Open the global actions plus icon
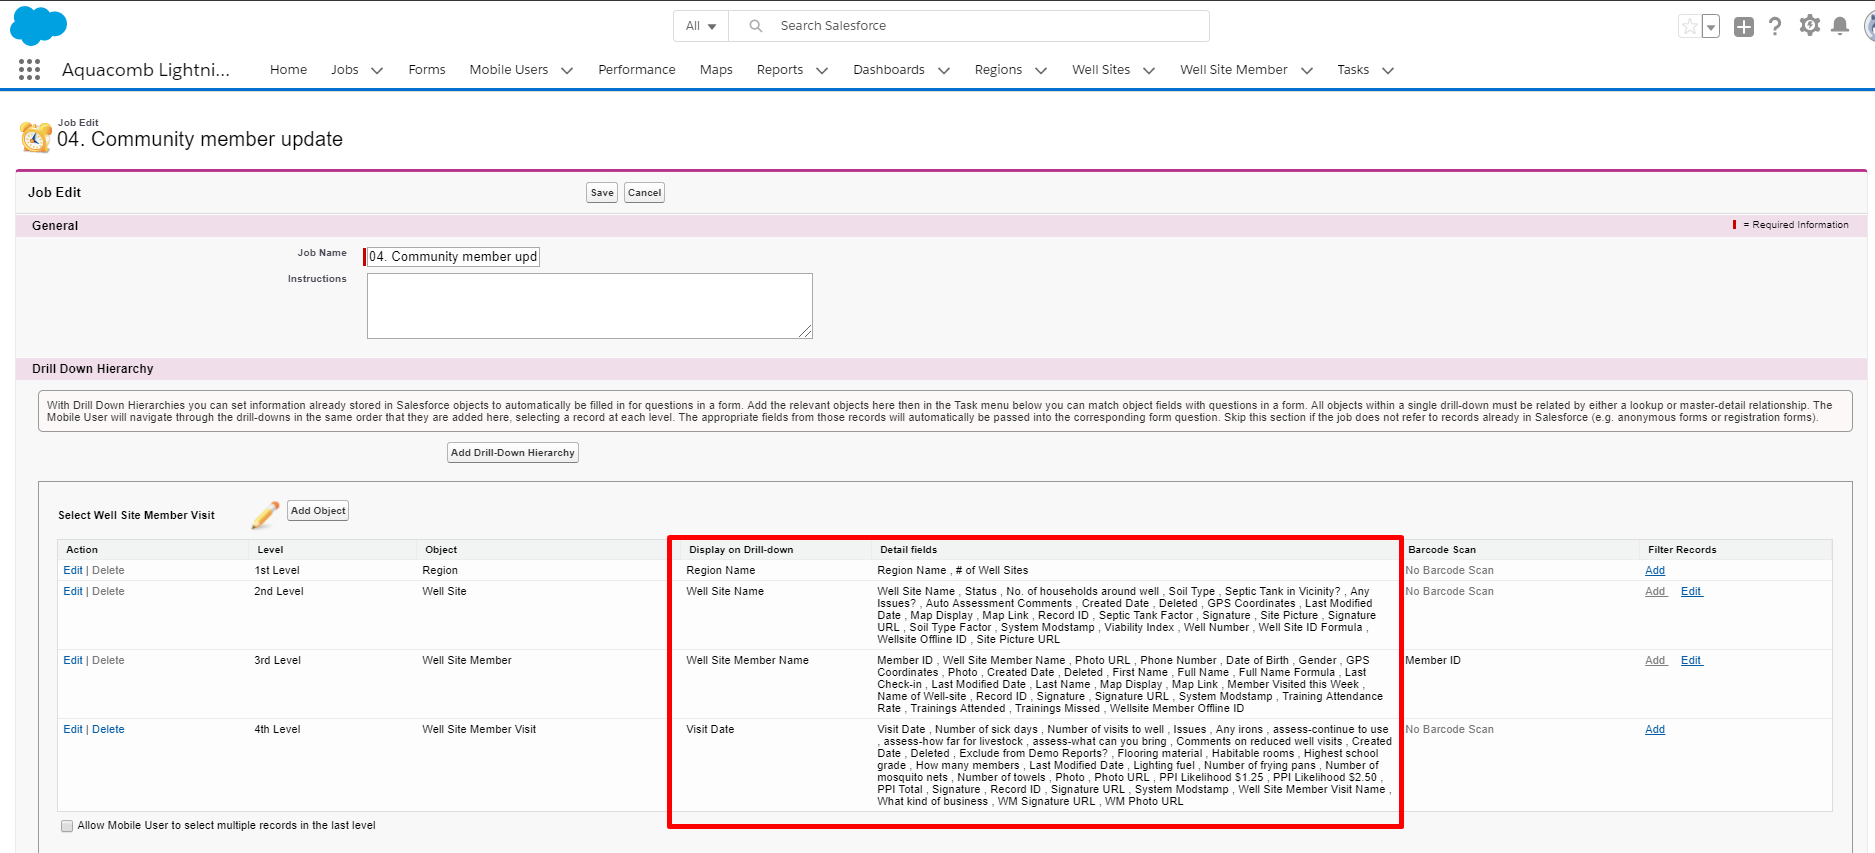Image resolution: width=1875 pixels, height=853 pixels. pyautogui.click(x=1744, y=27)
